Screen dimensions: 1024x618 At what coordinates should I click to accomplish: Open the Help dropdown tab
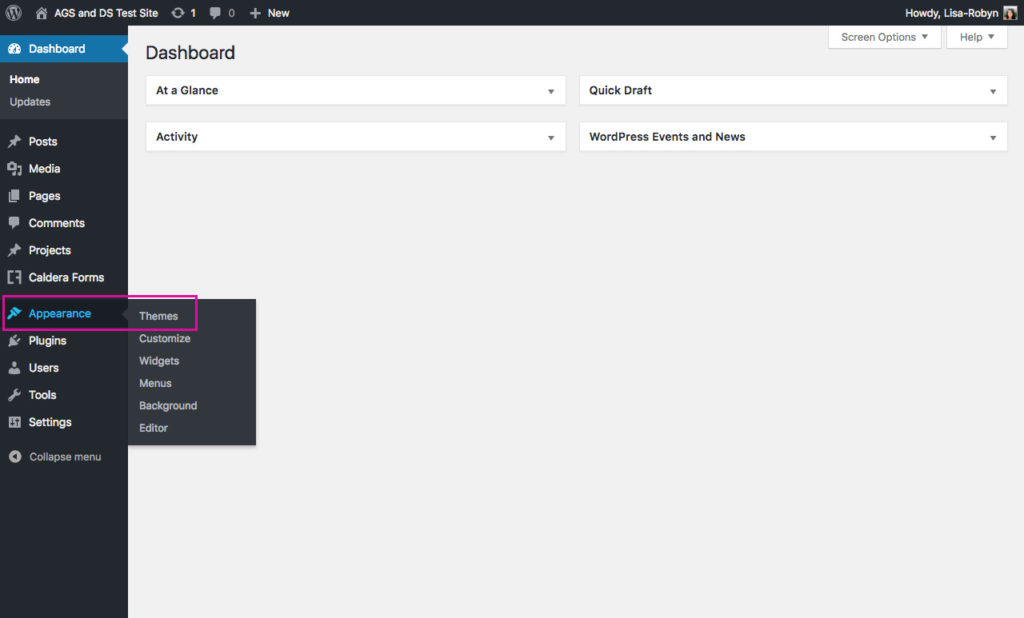tap(976, 37)
